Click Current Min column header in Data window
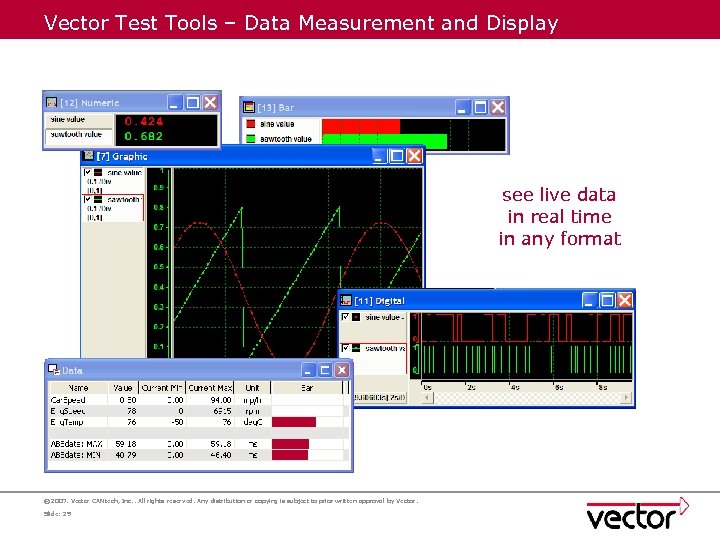Screen dimensions: 720x540 162,388
